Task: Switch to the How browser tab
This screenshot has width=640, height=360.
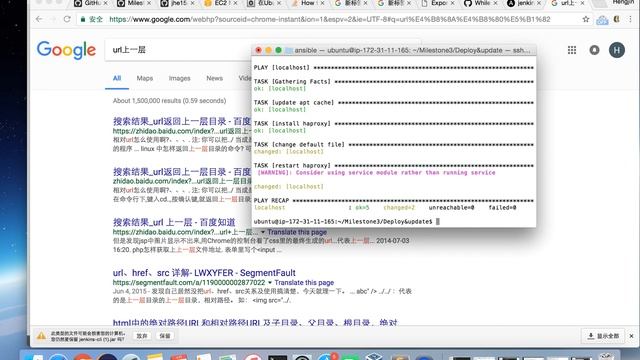Action: tap(307, 3)
